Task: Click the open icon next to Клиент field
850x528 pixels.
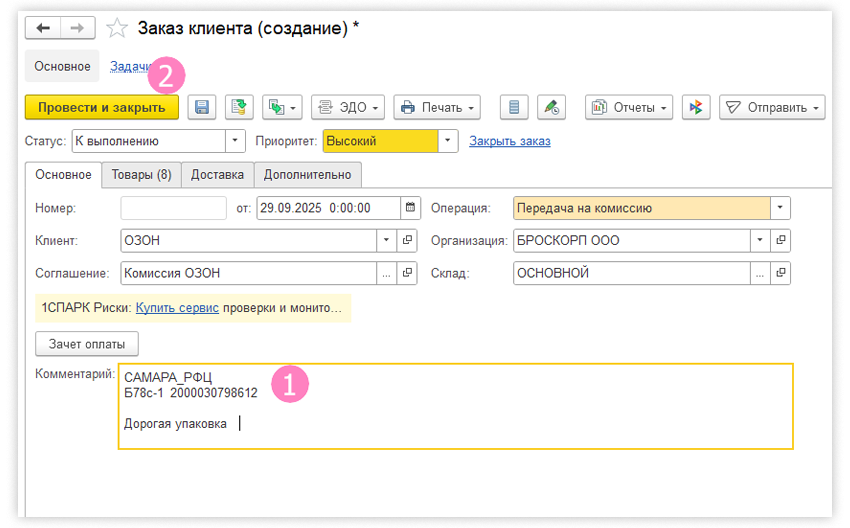Action: tap(407, 241)
